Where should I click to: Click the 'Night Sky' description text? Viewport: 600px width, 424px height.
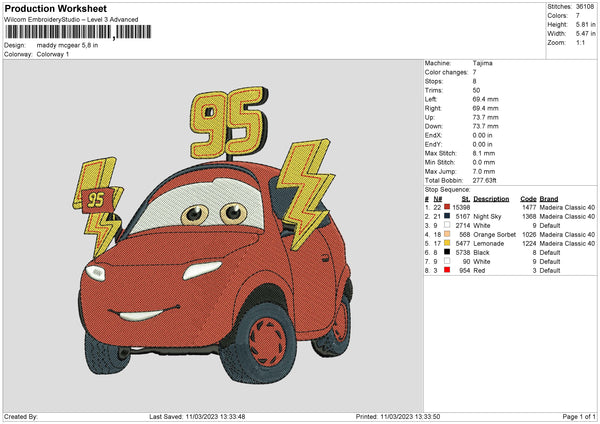coord(487,217)
